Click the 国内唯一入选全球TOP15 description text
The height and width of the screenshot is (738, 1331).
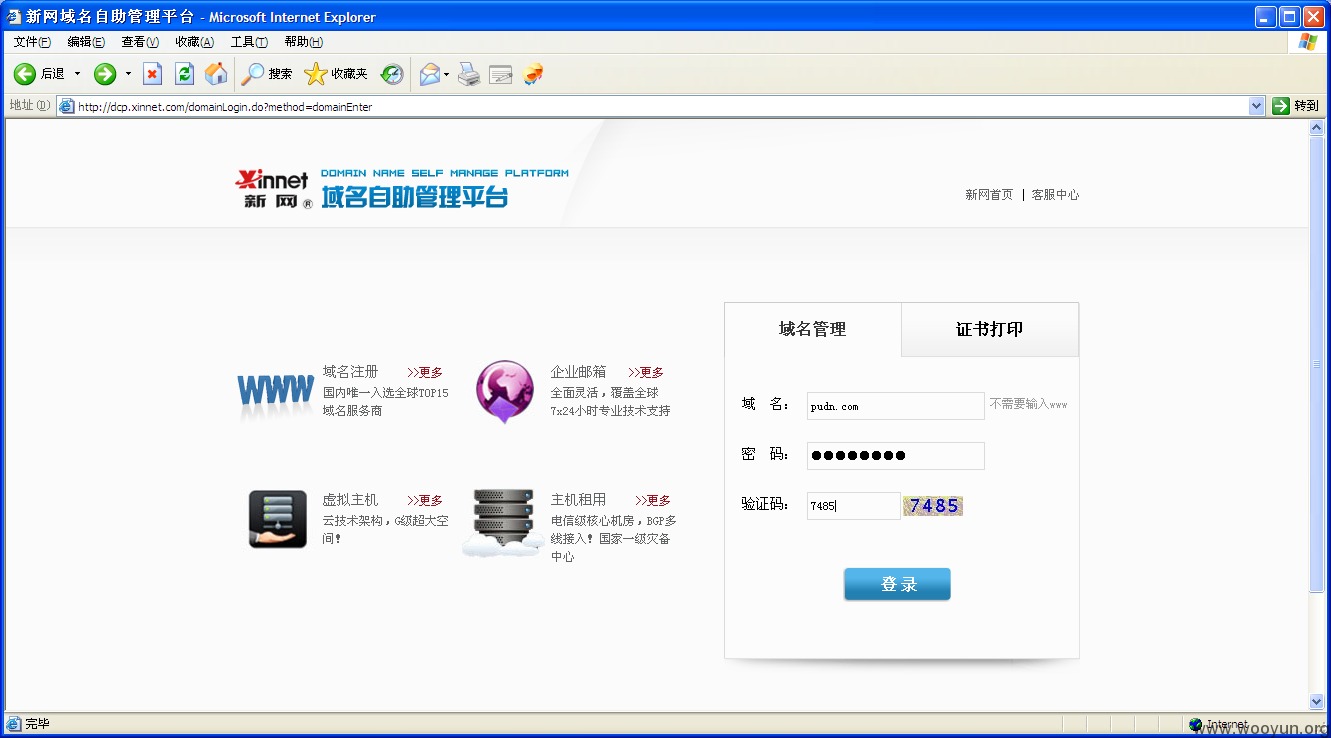click(x=386, y=393)
